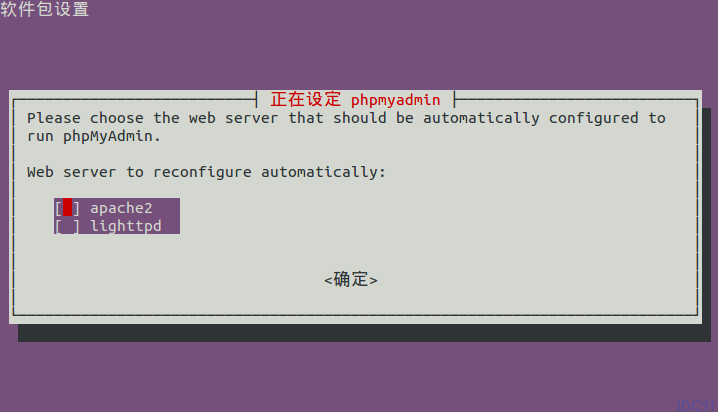Select the lighttpd label text
The image size is (718, 412).
pos(125,226)
